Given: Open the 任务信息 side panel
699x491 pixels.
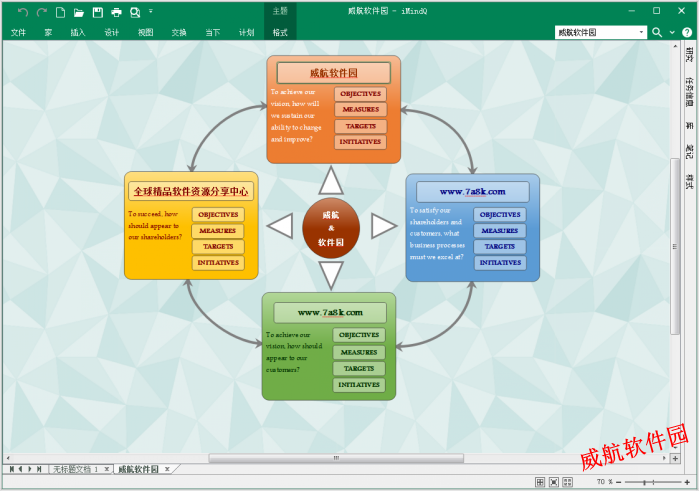Looking at the screenshot, I should (689, 92).
